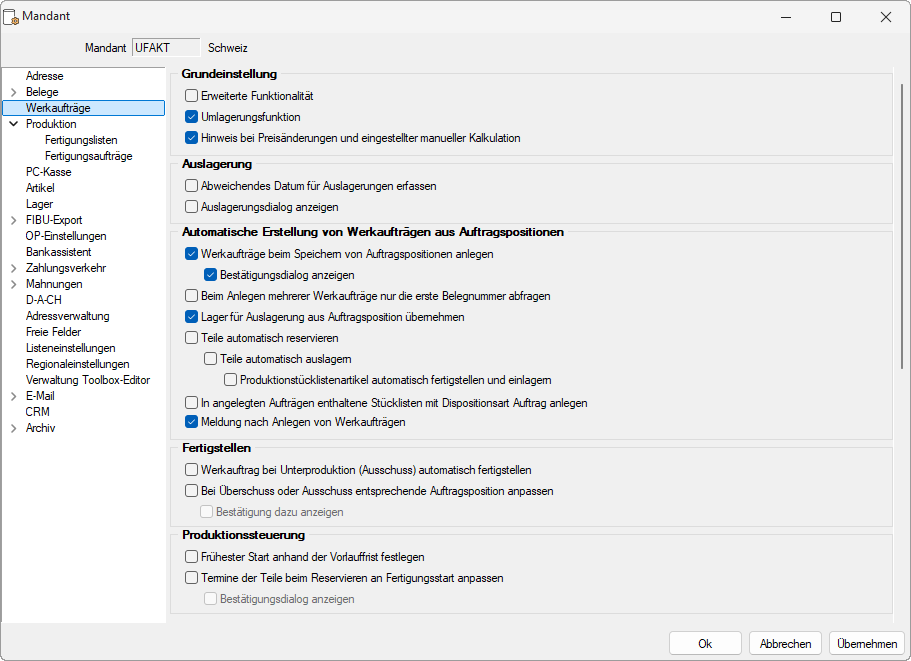911x661 pixels.
Task: Click the Mandant window icon in title bar
Action: [x=11, y=17]
